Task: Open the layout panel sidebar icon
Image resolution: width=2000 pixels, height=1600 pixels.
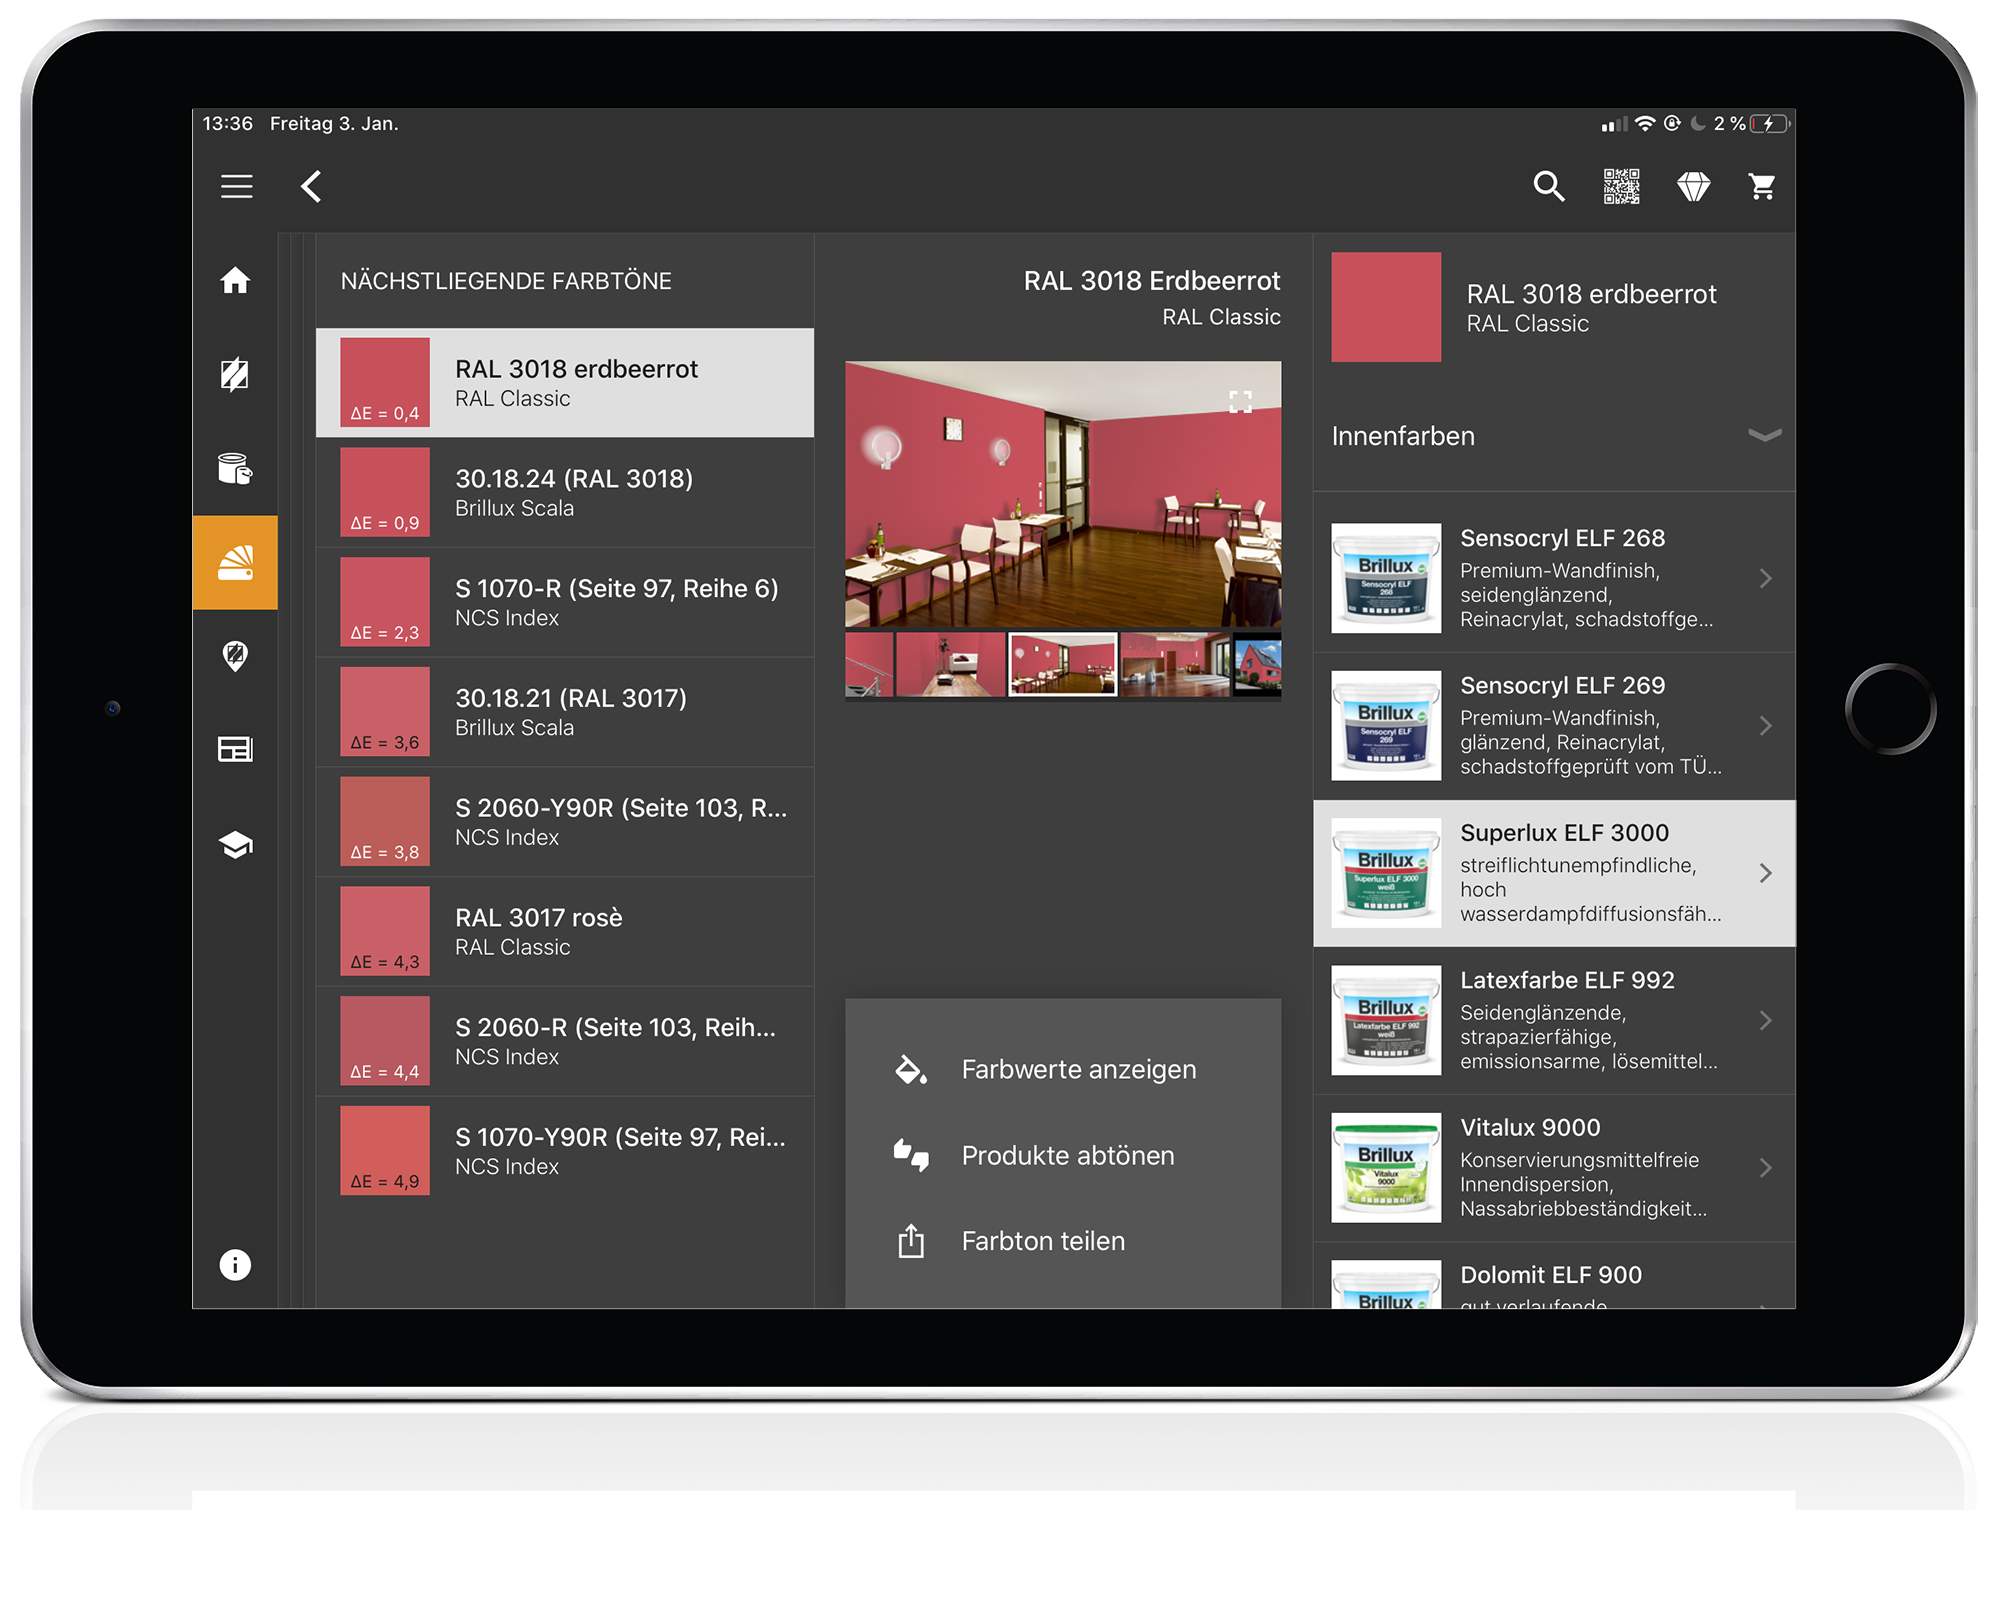Action: (235, 749)
